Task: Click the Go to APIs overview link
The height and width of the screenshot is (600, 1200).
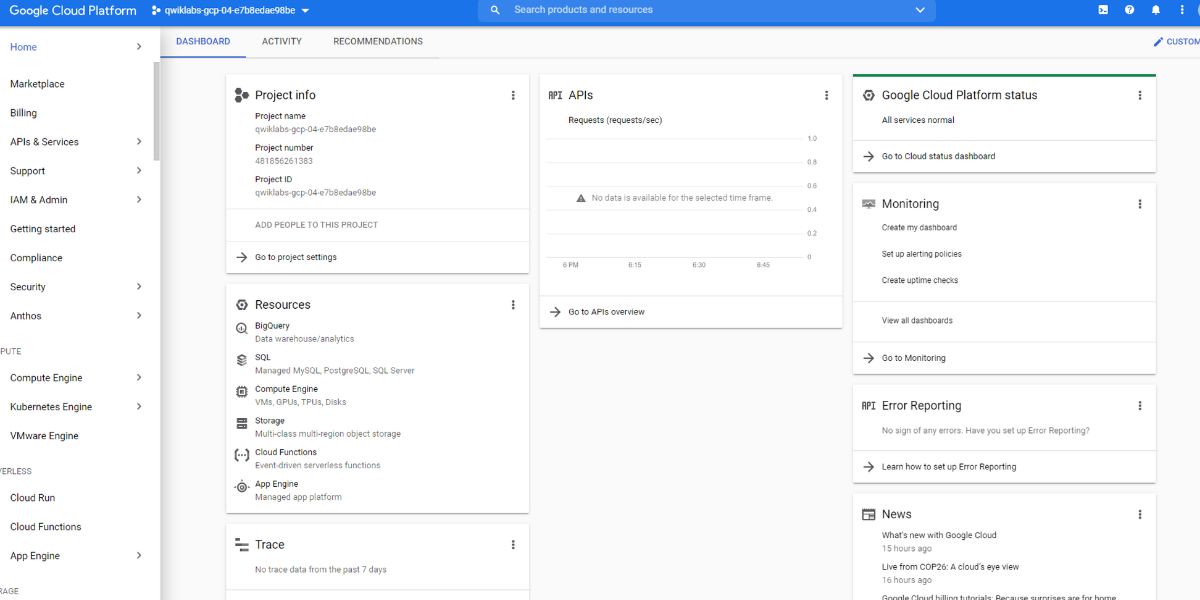Action: point(605,311)
